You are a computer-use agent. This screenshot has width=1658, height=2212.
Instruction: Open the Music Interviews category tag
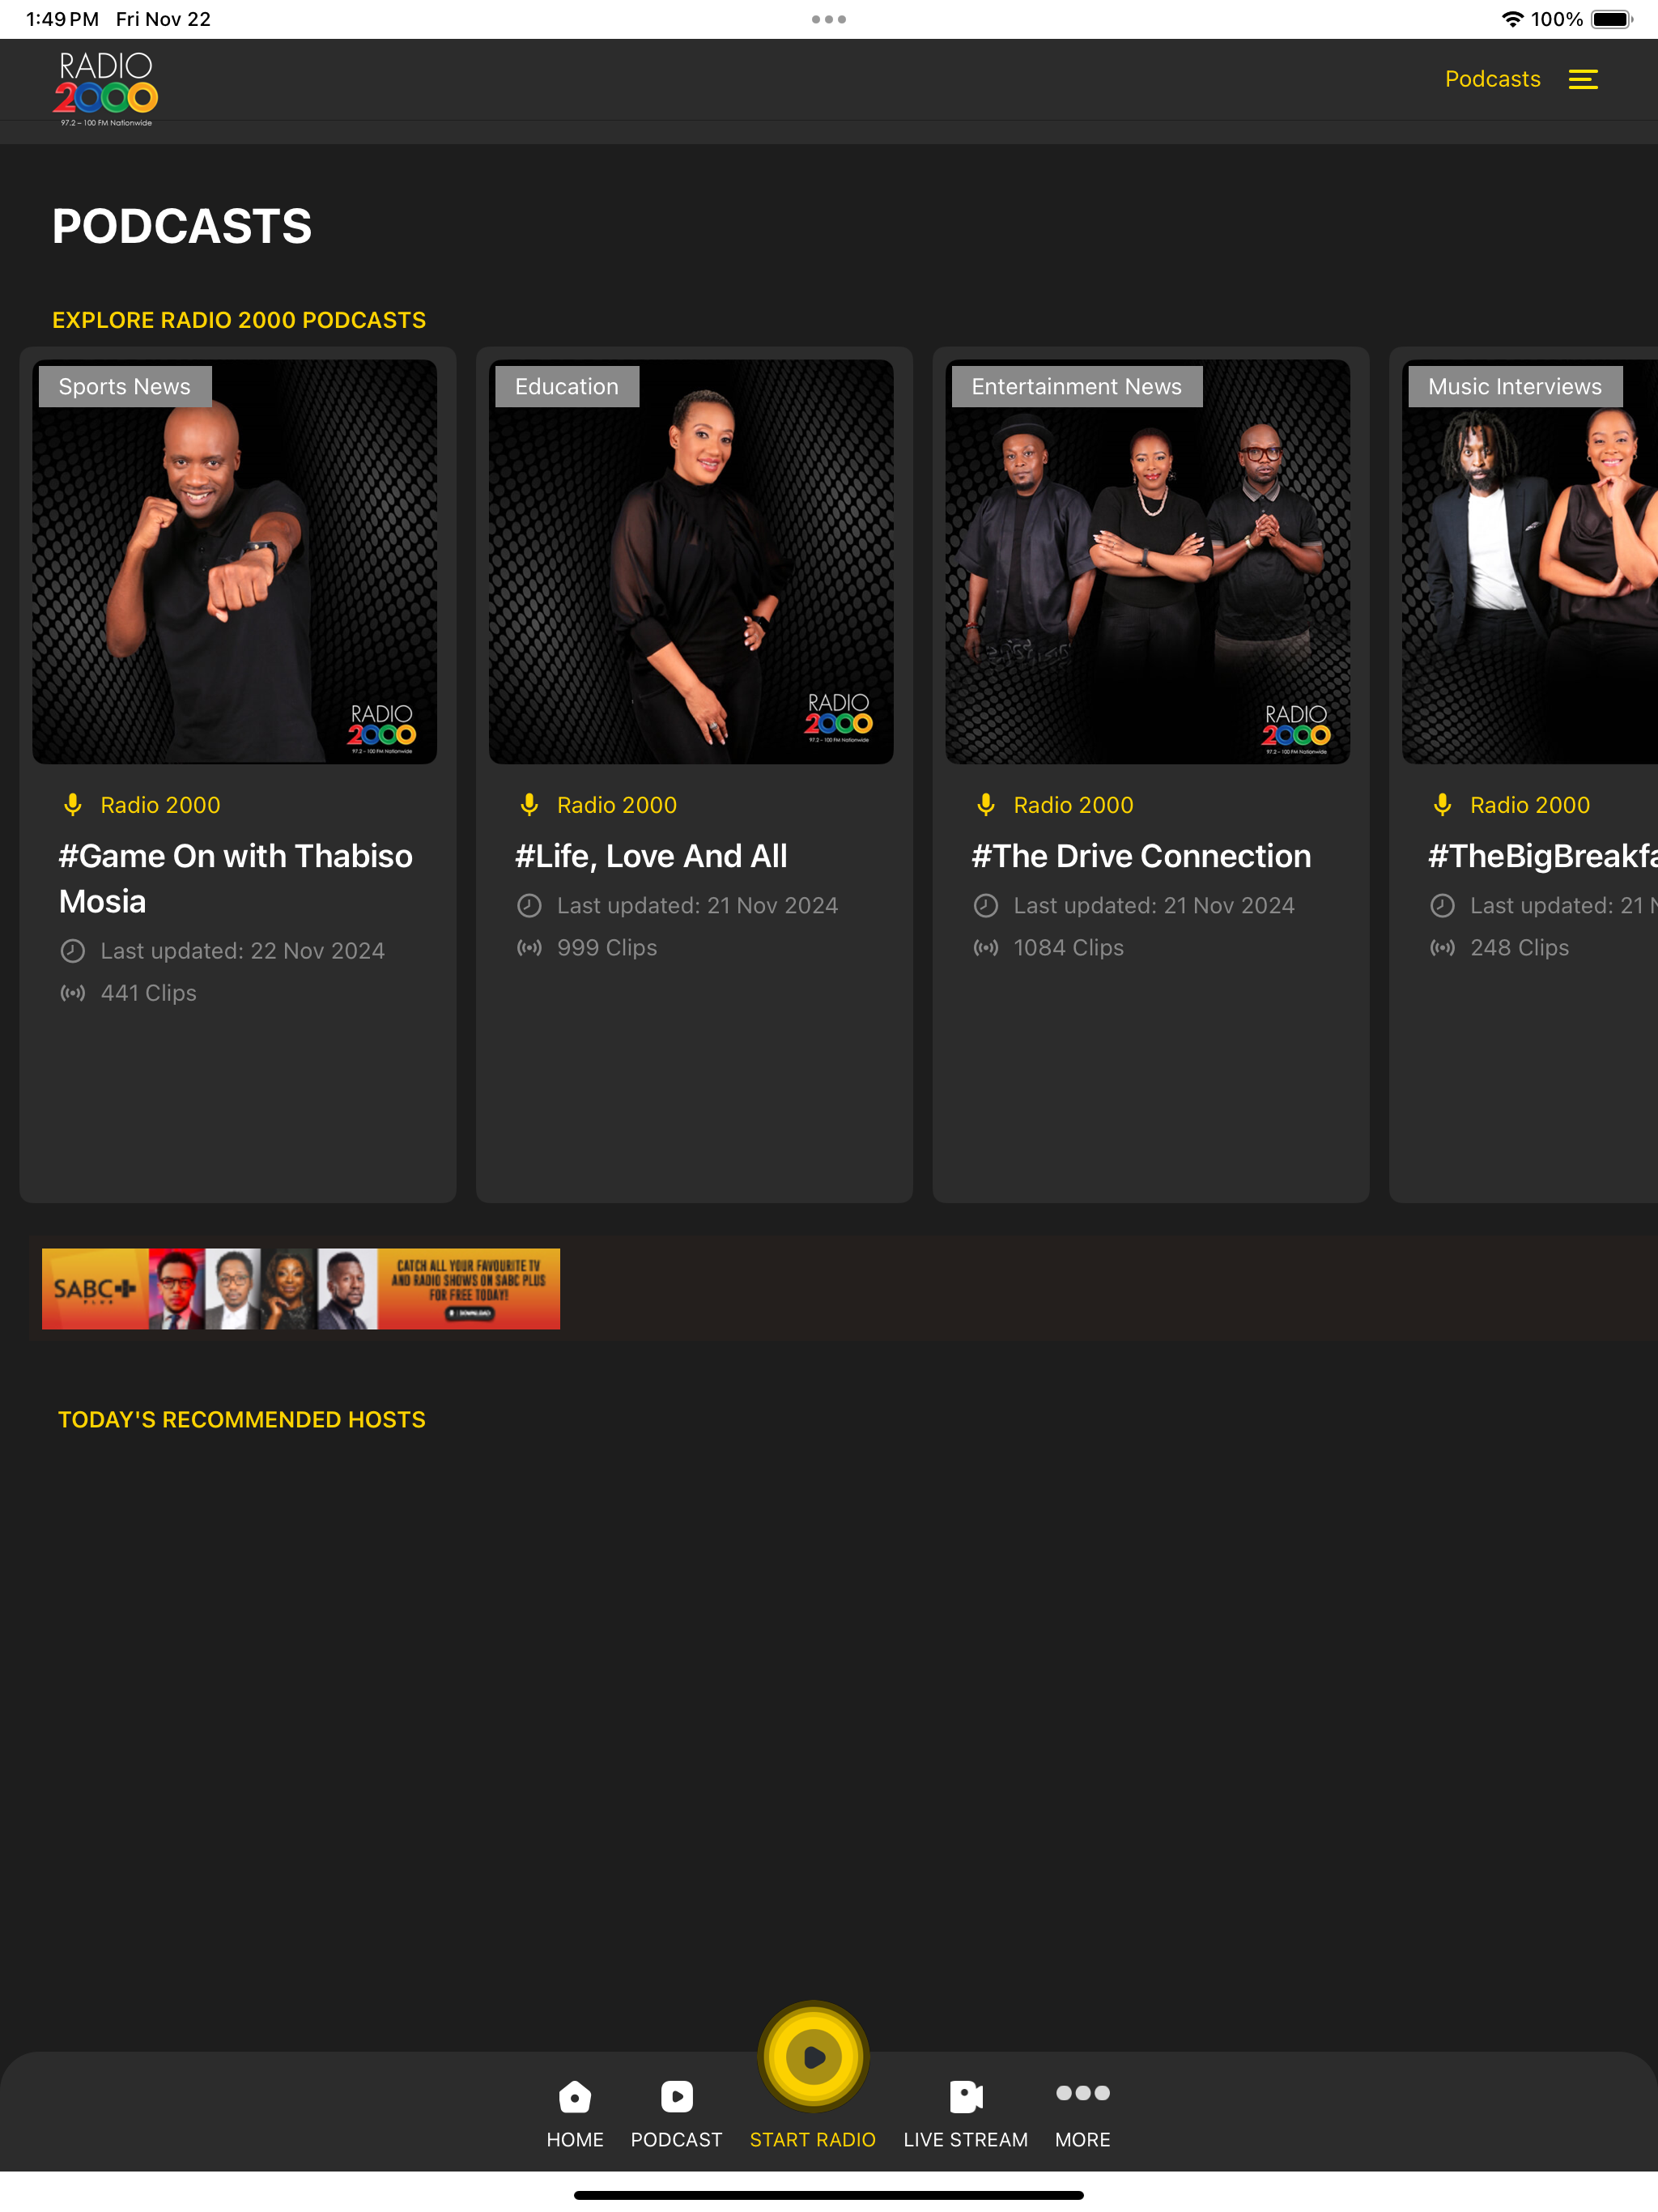[1515, 387]
